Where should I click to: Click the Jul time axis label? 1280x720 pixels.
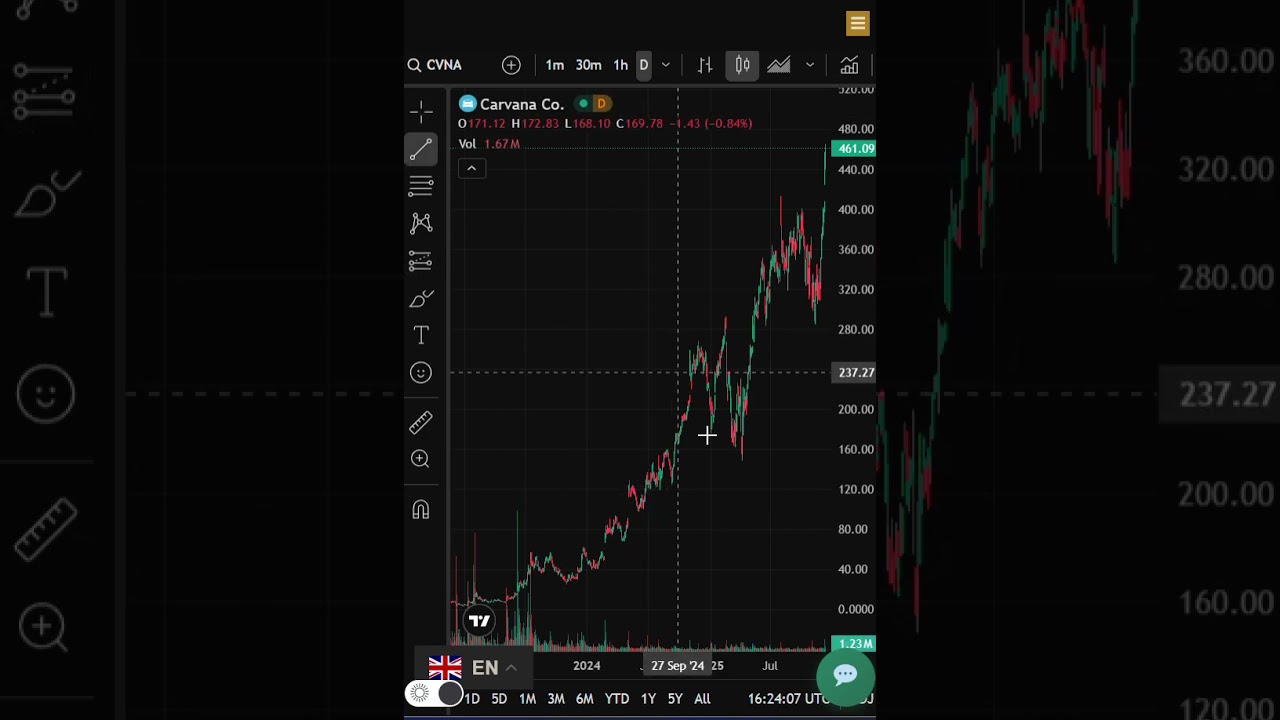coord(770,666)
